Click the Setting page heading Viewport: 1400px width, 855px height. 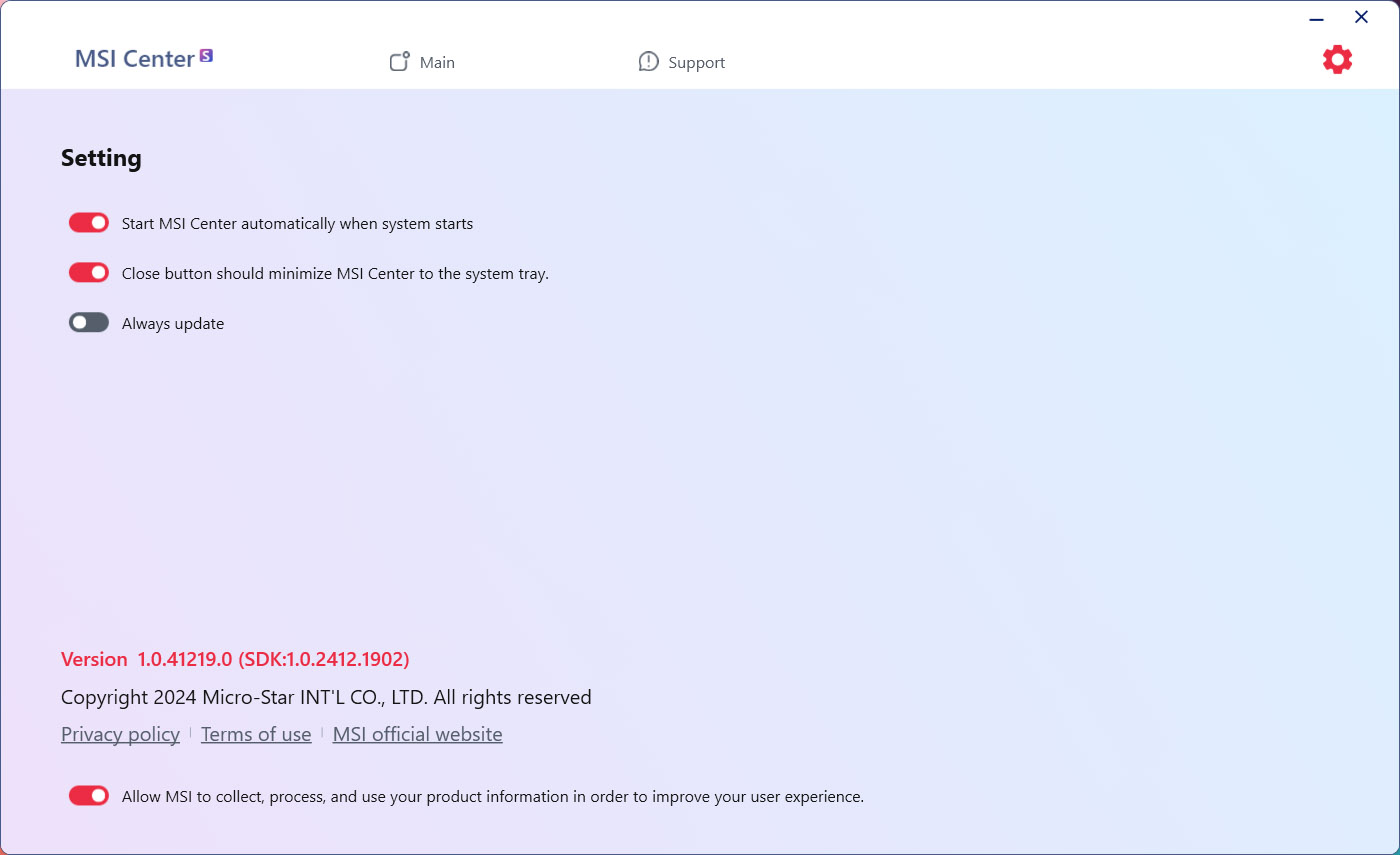(x=101, y=158)
